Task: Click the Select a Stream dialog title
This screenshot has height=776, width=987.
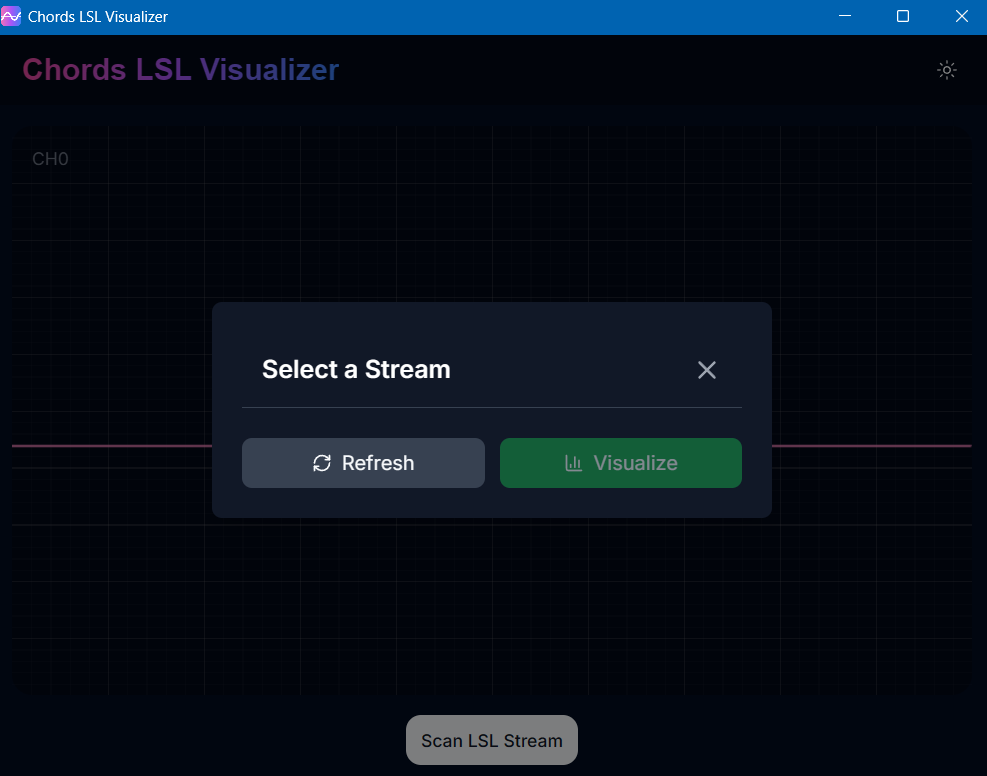Action: coord(356,369)
